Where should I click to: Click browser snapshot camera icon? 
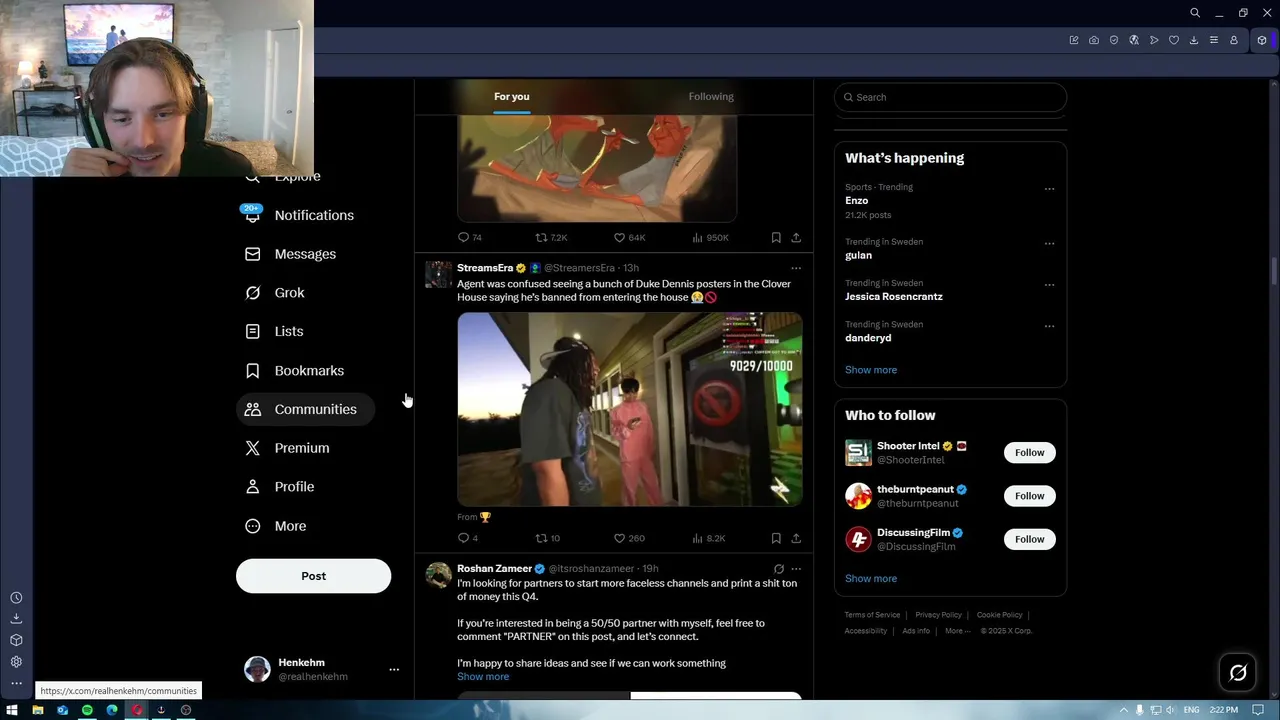pos(1094,40)
